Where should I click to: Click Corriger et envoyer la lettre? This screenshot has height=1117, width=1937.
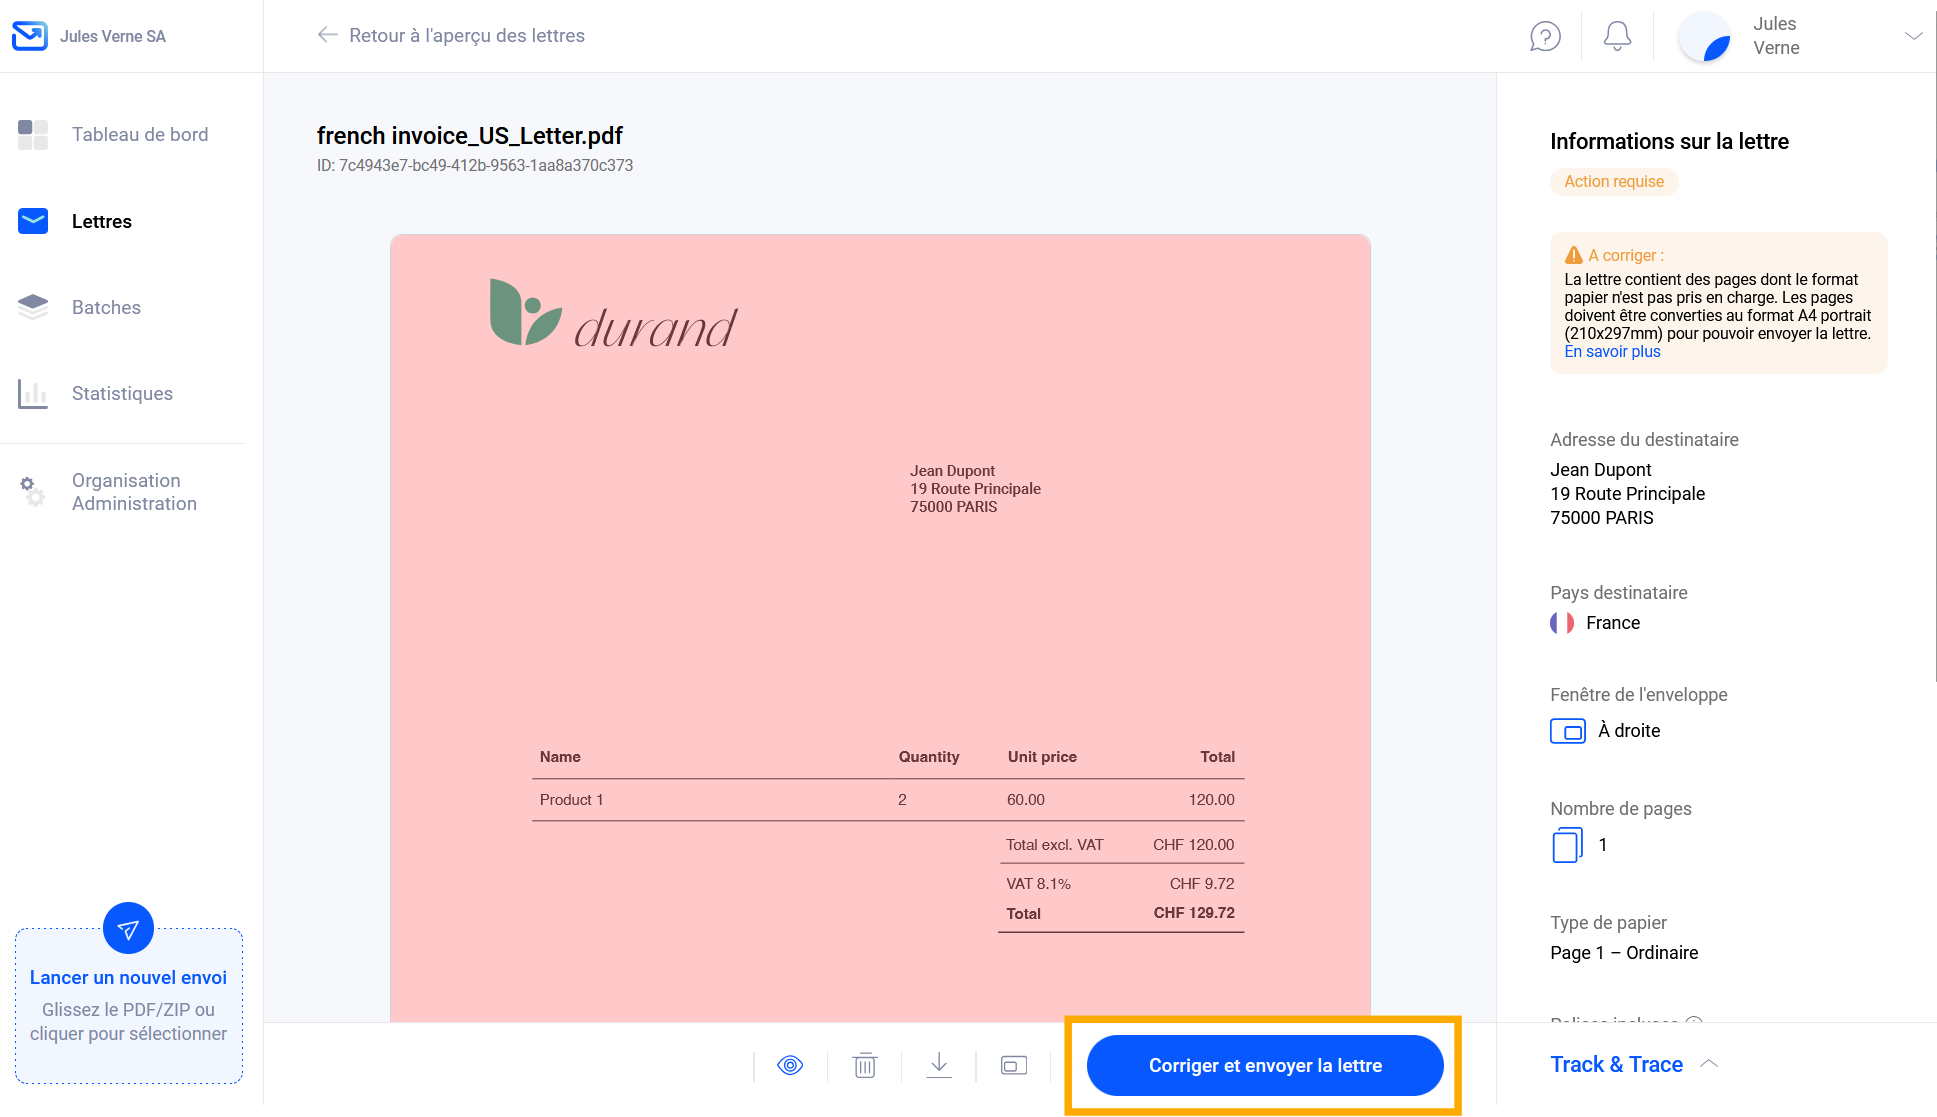(1264, 1065)
